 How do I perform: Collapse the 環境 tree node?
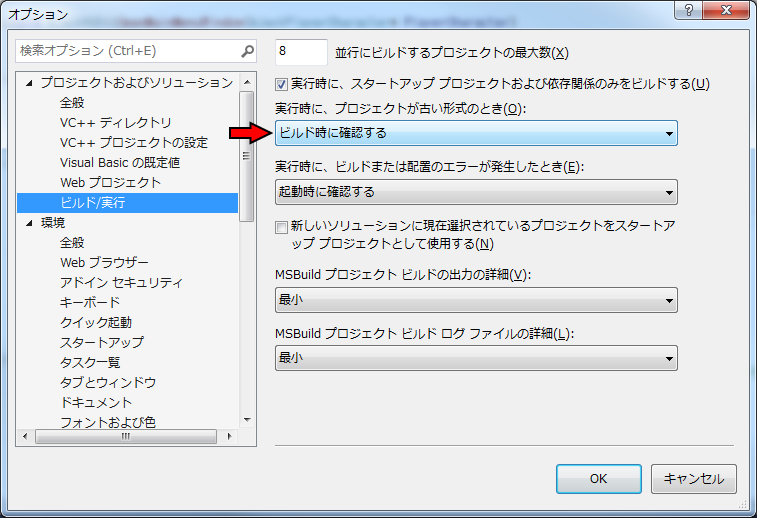[x=30, y=223]
